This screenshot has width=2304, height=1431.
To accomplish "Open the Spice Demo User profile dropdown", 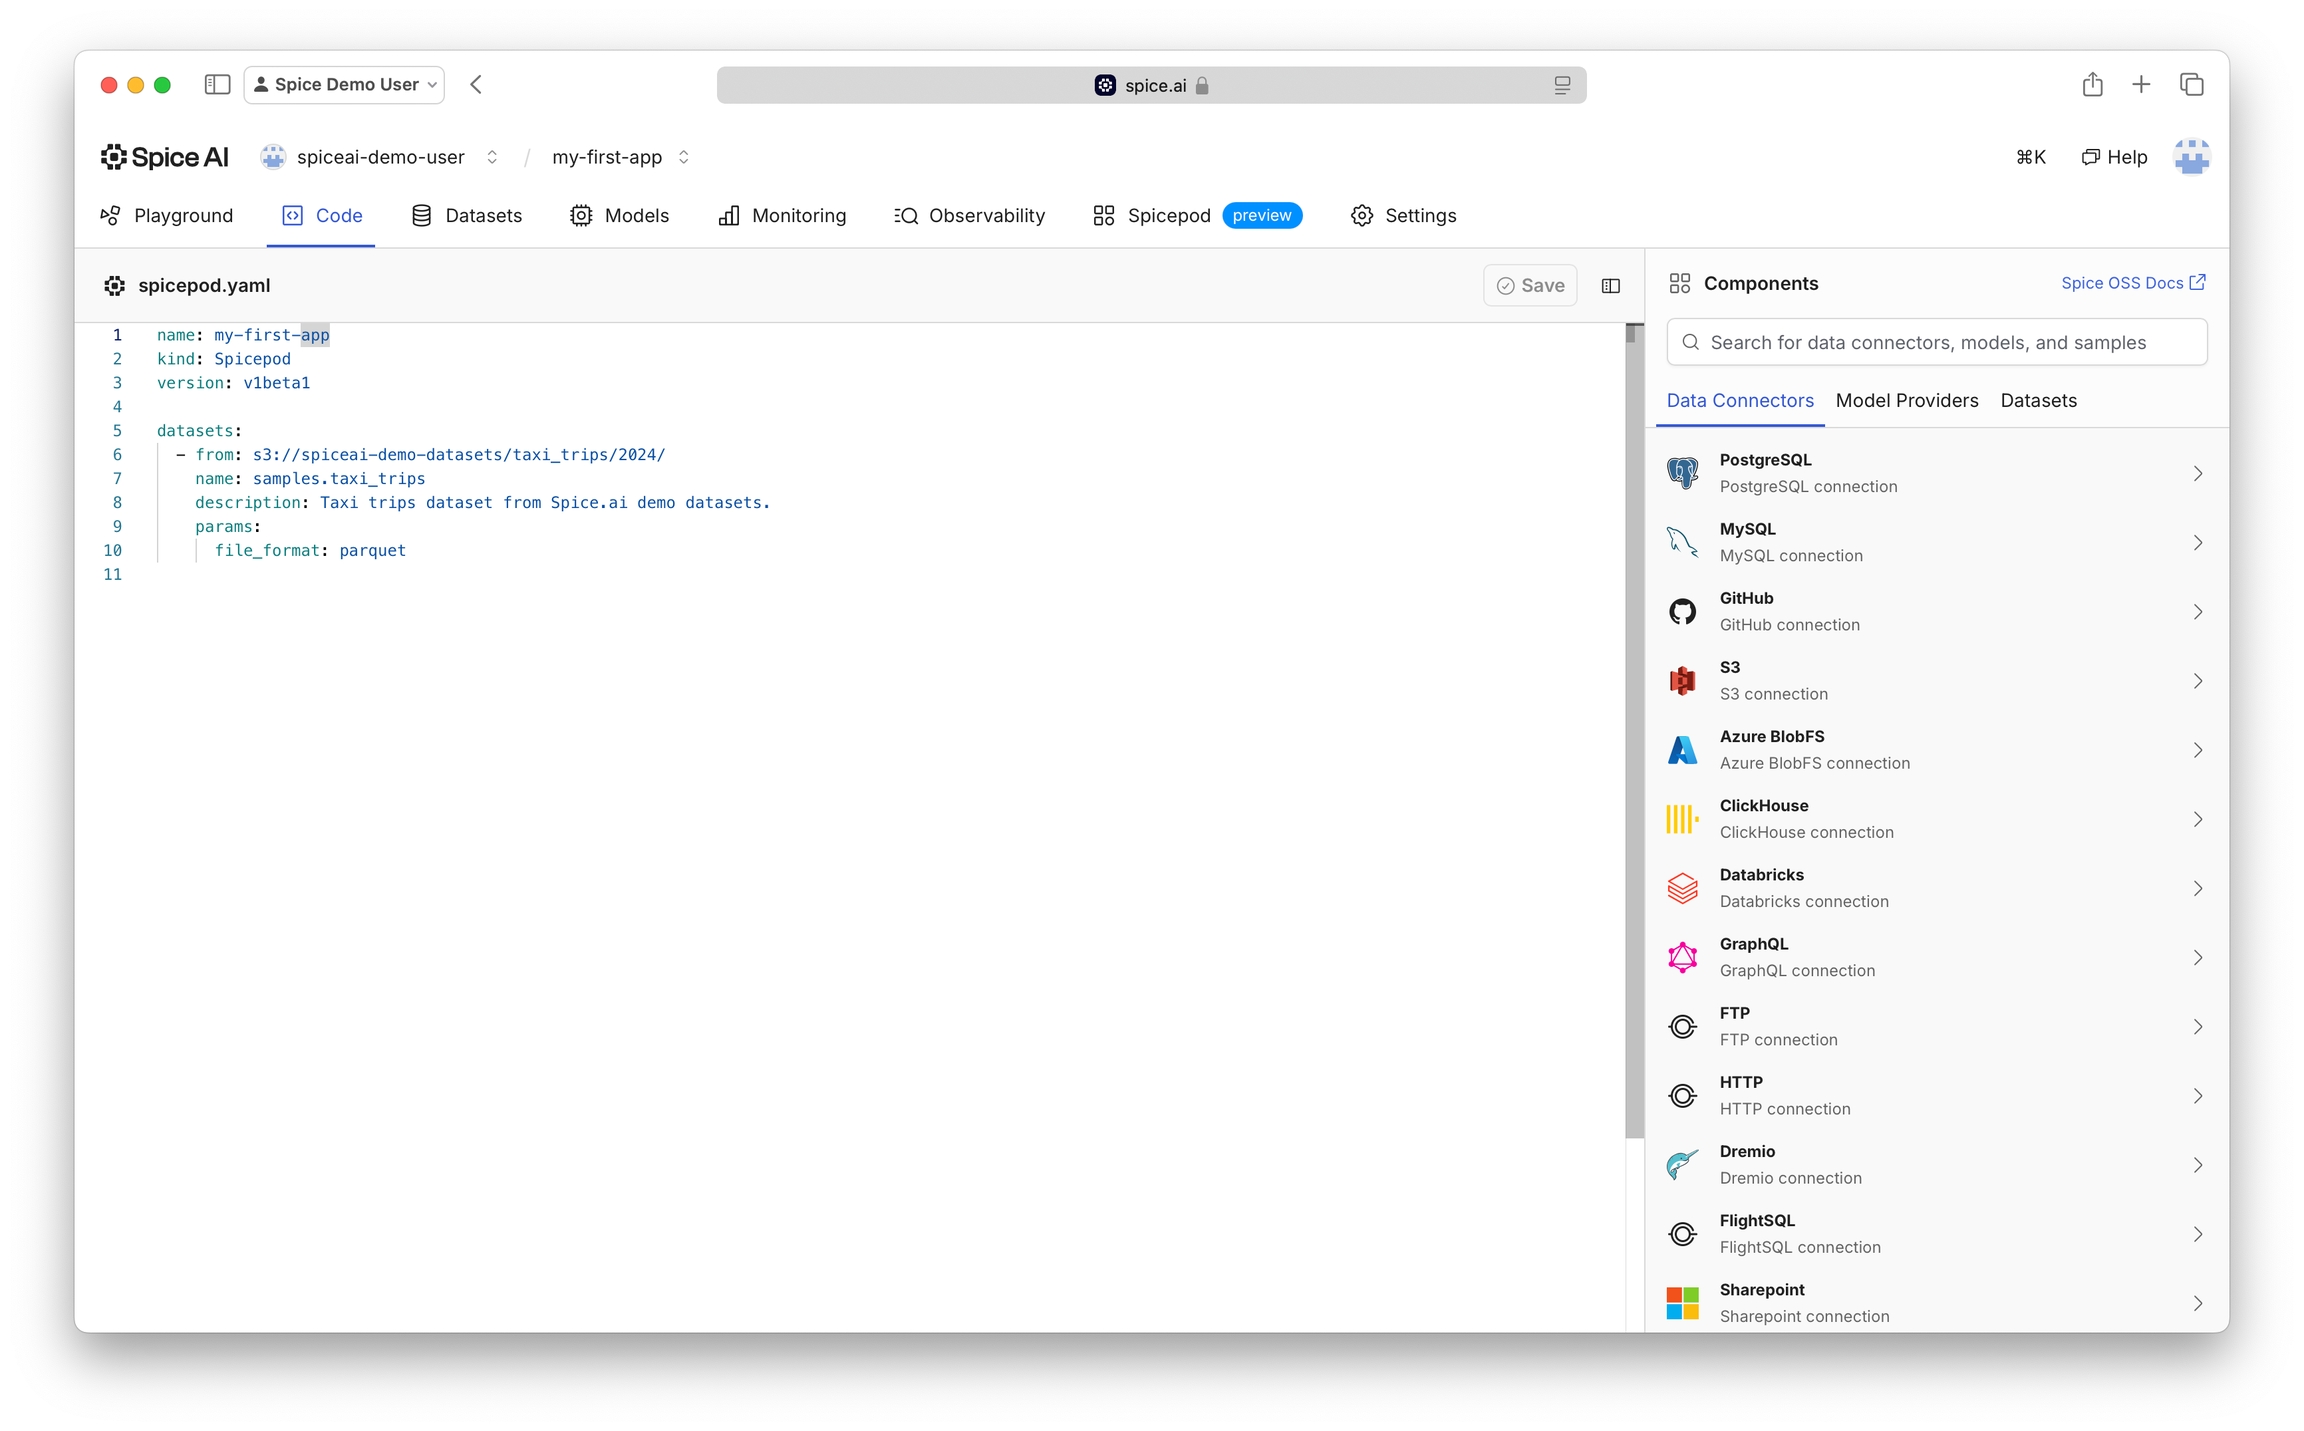I will 344,85.
